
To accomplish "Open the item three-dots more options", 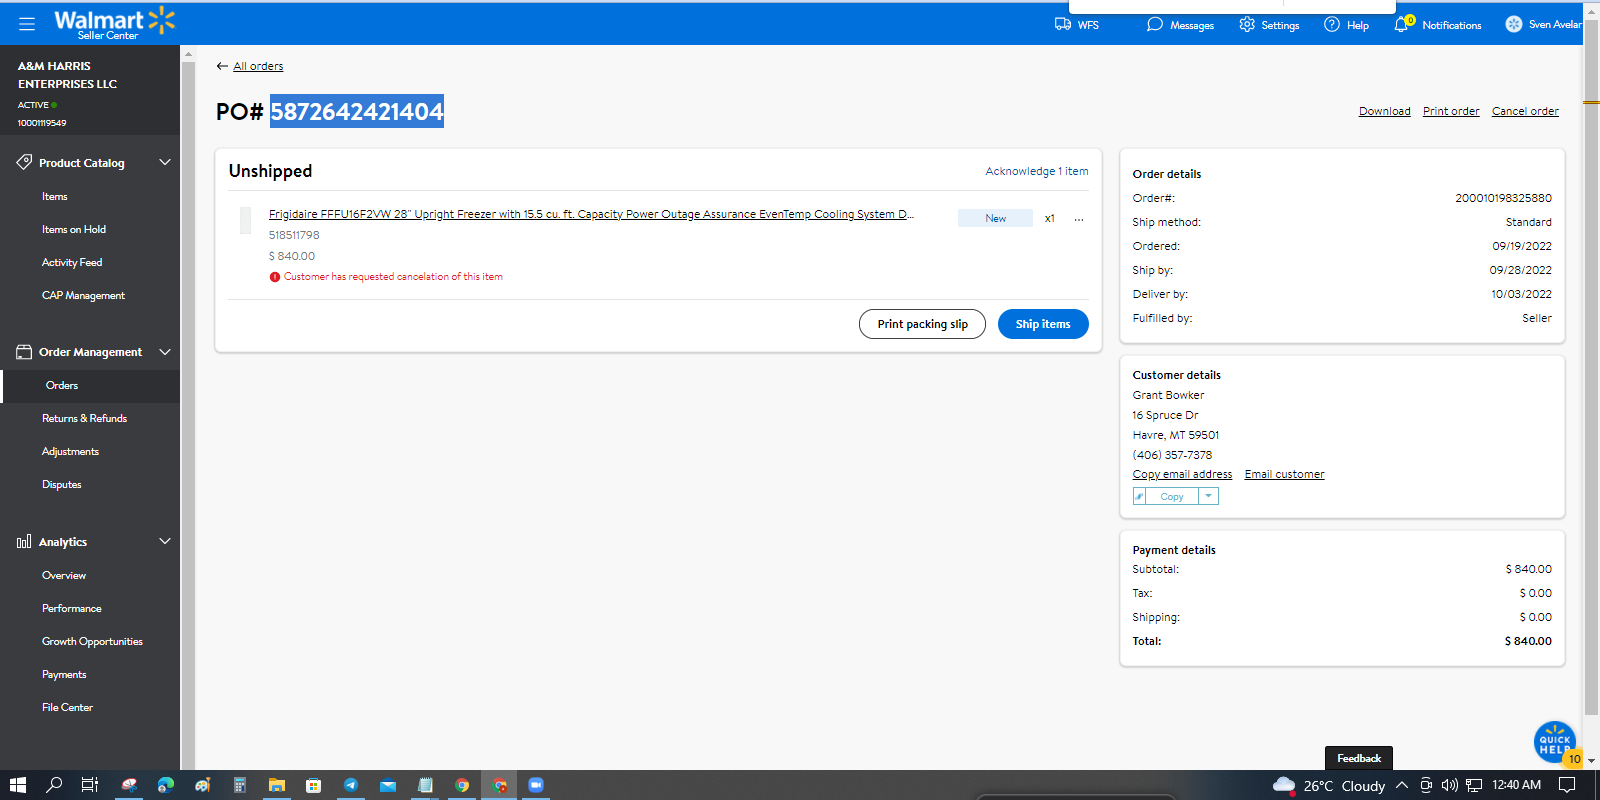I will click(1079, 219).
